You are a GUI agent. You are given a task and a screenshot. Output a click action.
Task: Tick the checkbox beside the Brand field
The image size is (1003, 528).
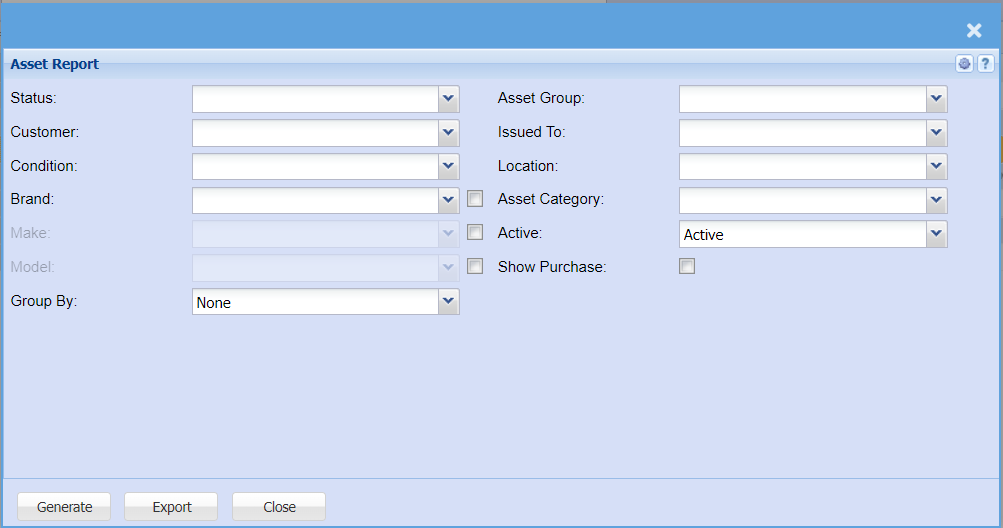click(x=475, y=199)
